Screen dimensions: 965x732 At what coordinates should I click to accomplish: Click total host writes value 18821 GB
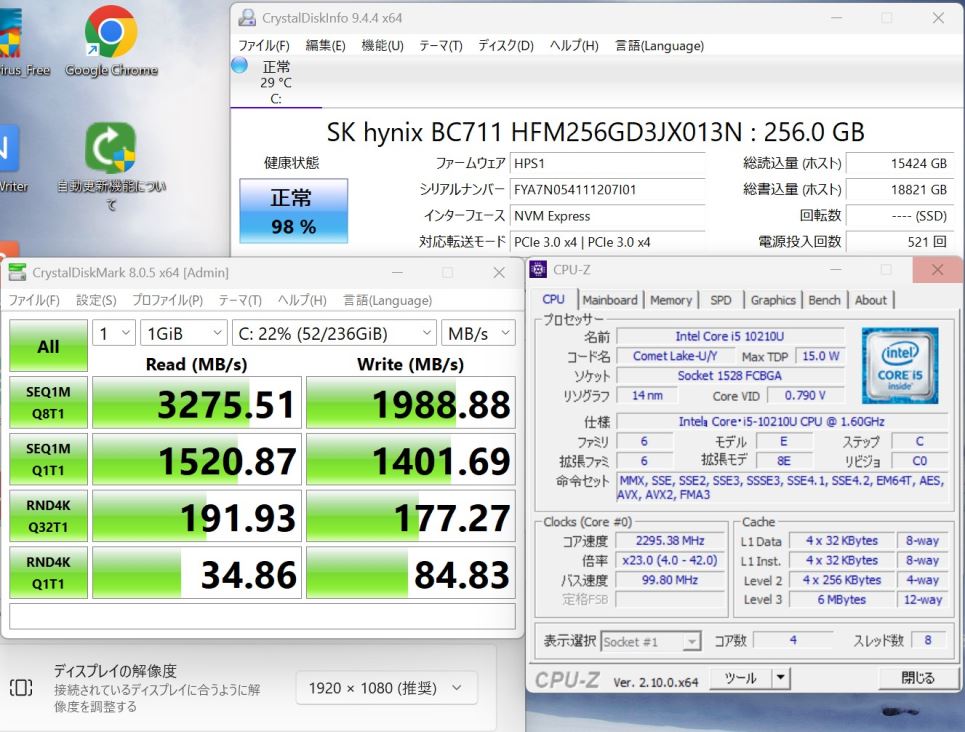(899, 190)
